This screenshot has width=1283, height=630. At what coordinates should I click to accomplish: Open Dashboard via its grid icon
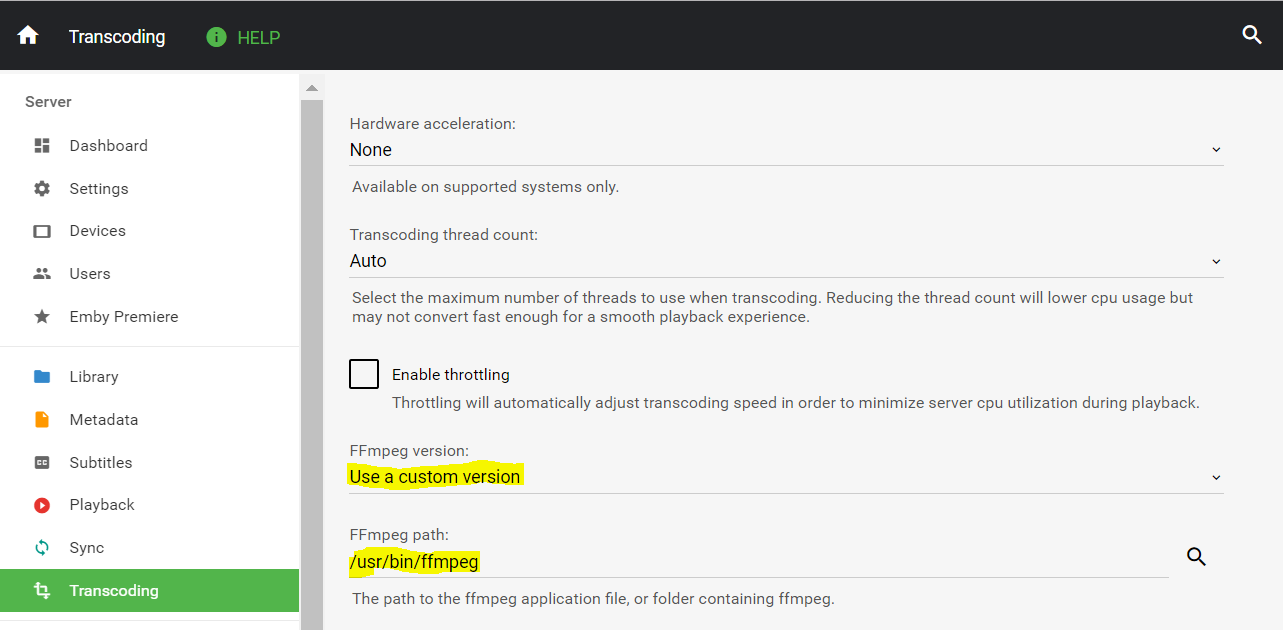(x=42, y=146)
